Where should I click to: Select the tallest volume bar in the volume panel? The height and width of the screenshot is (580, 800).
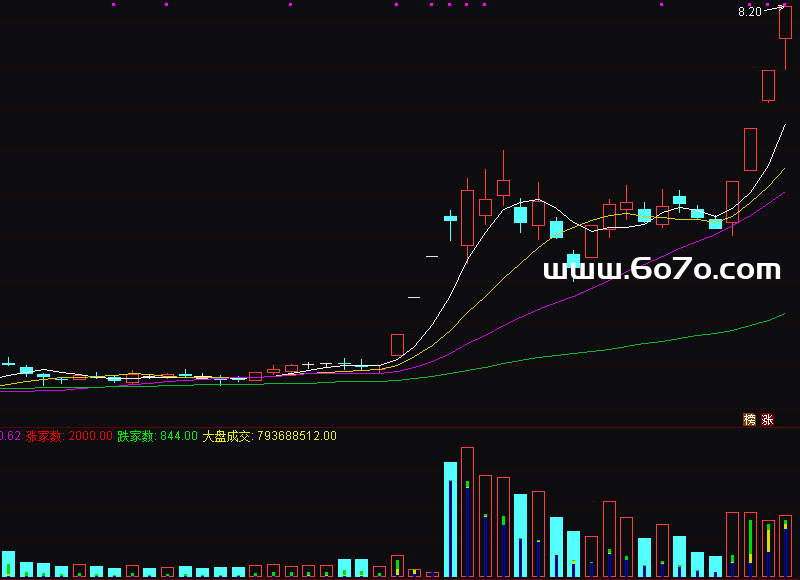[x=467, y=512]
